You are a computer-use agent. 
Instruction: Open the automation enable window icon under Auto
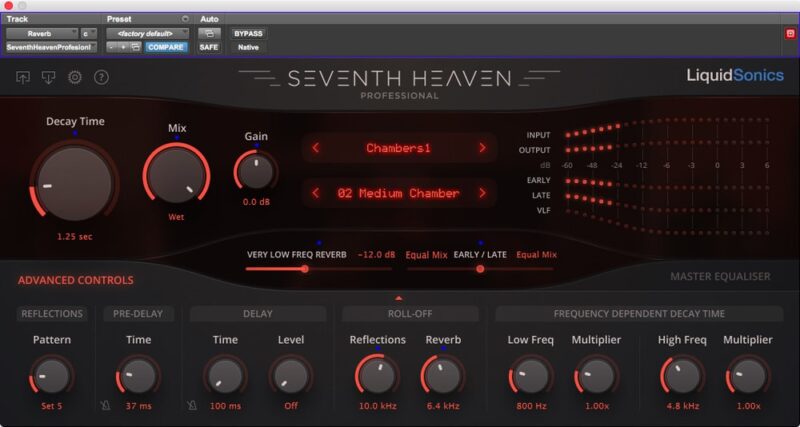click(x=209, y=34)
